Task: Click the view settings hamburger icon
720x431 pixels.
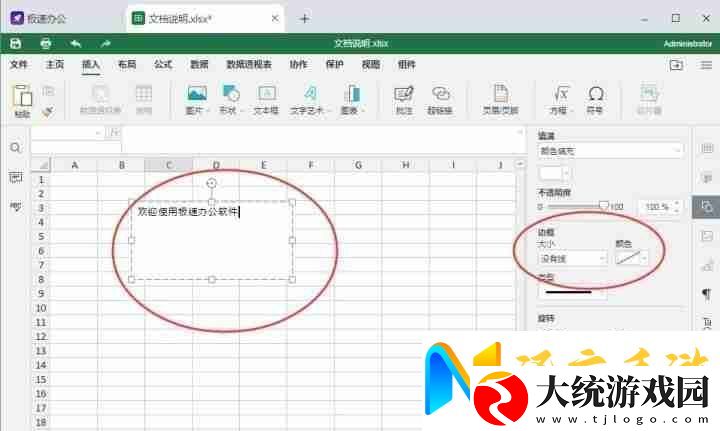Action: pyautogui.click(x=706, y=65)
